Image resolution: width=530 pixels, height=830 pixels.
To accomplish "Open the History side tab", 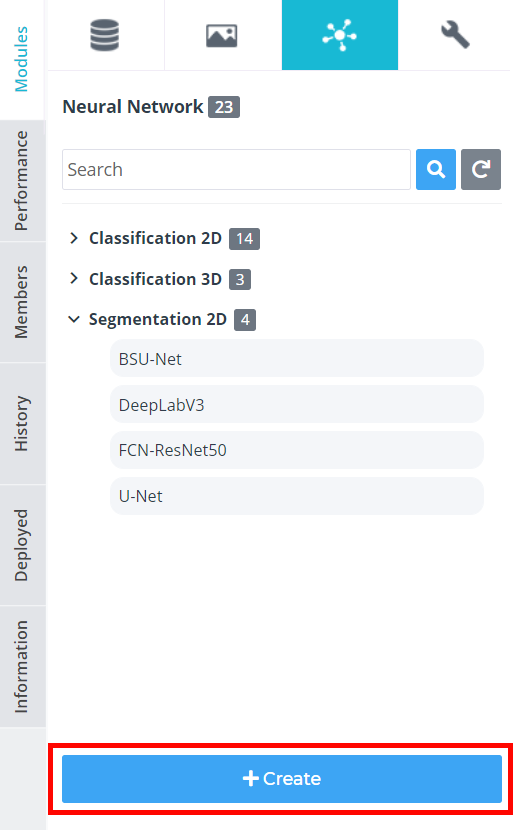I will 22,423.
